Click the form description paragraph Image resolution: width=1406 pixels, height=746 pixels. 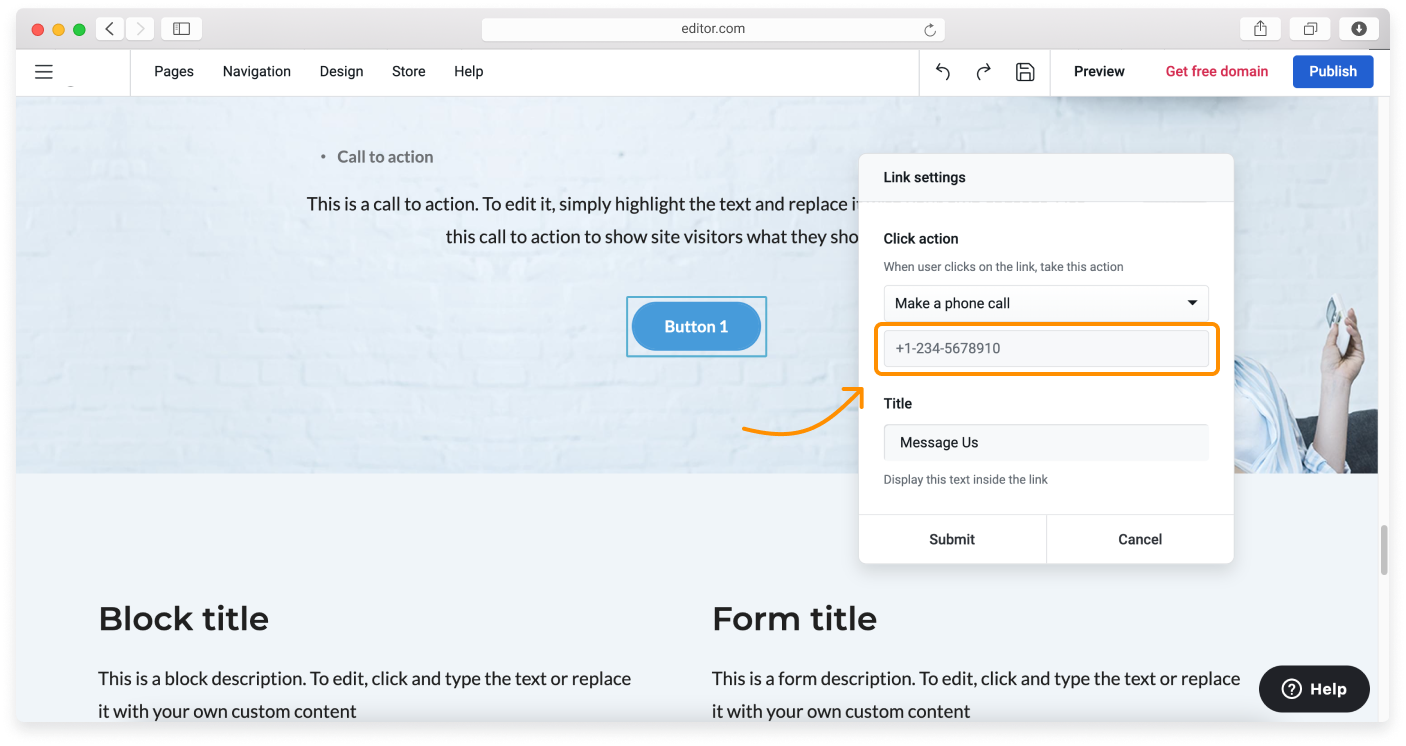(x=976, y=695)
